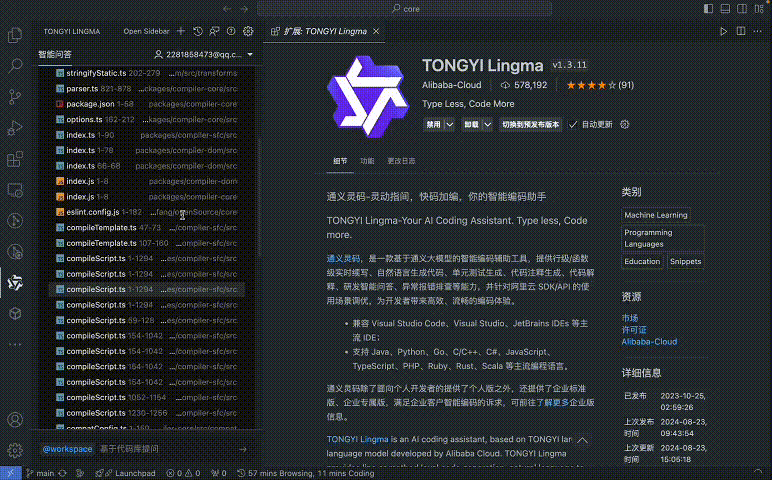Viewport: 772px width, 480px height.
Task: Go forward with the right arrow
Action: [x=244, y=9]
